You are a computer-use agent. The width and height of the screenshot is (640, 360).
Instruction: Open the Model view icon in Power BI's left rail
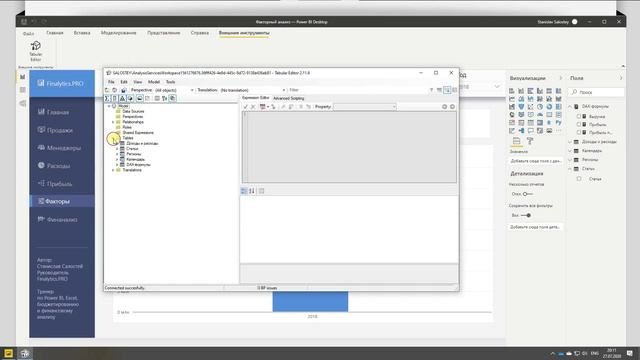point(22,103)
